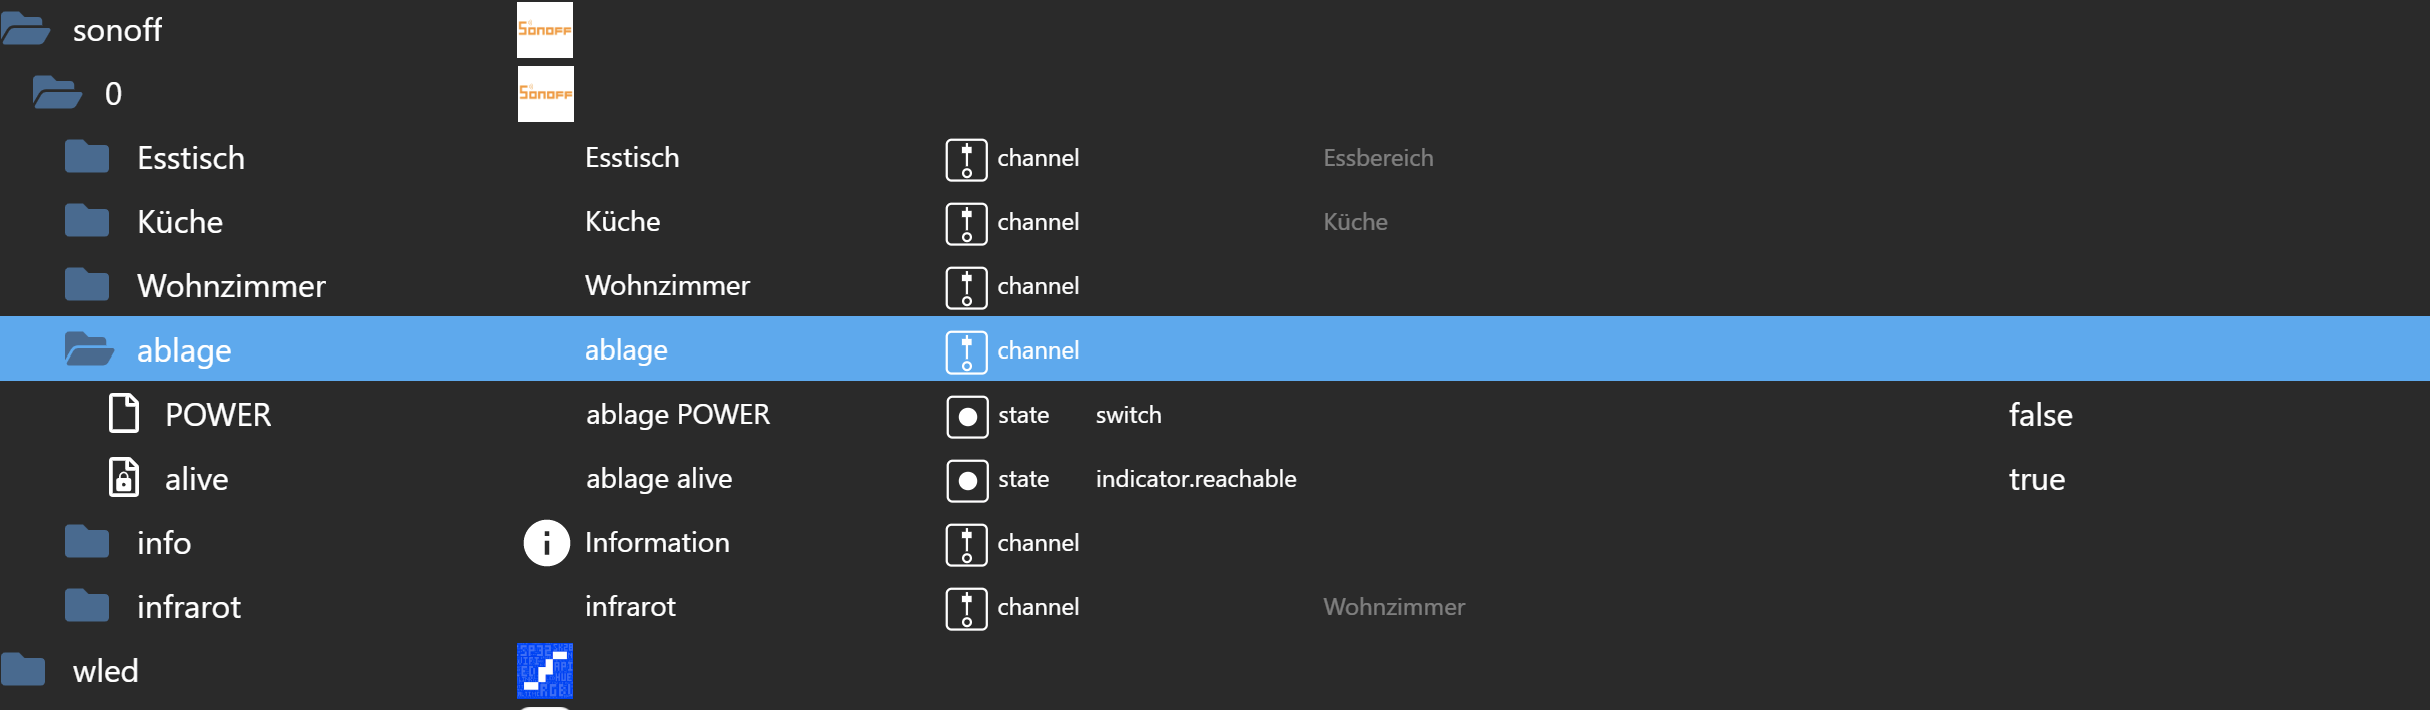
Task: Click the state icon in alive row
Action: tap(967, 480)
